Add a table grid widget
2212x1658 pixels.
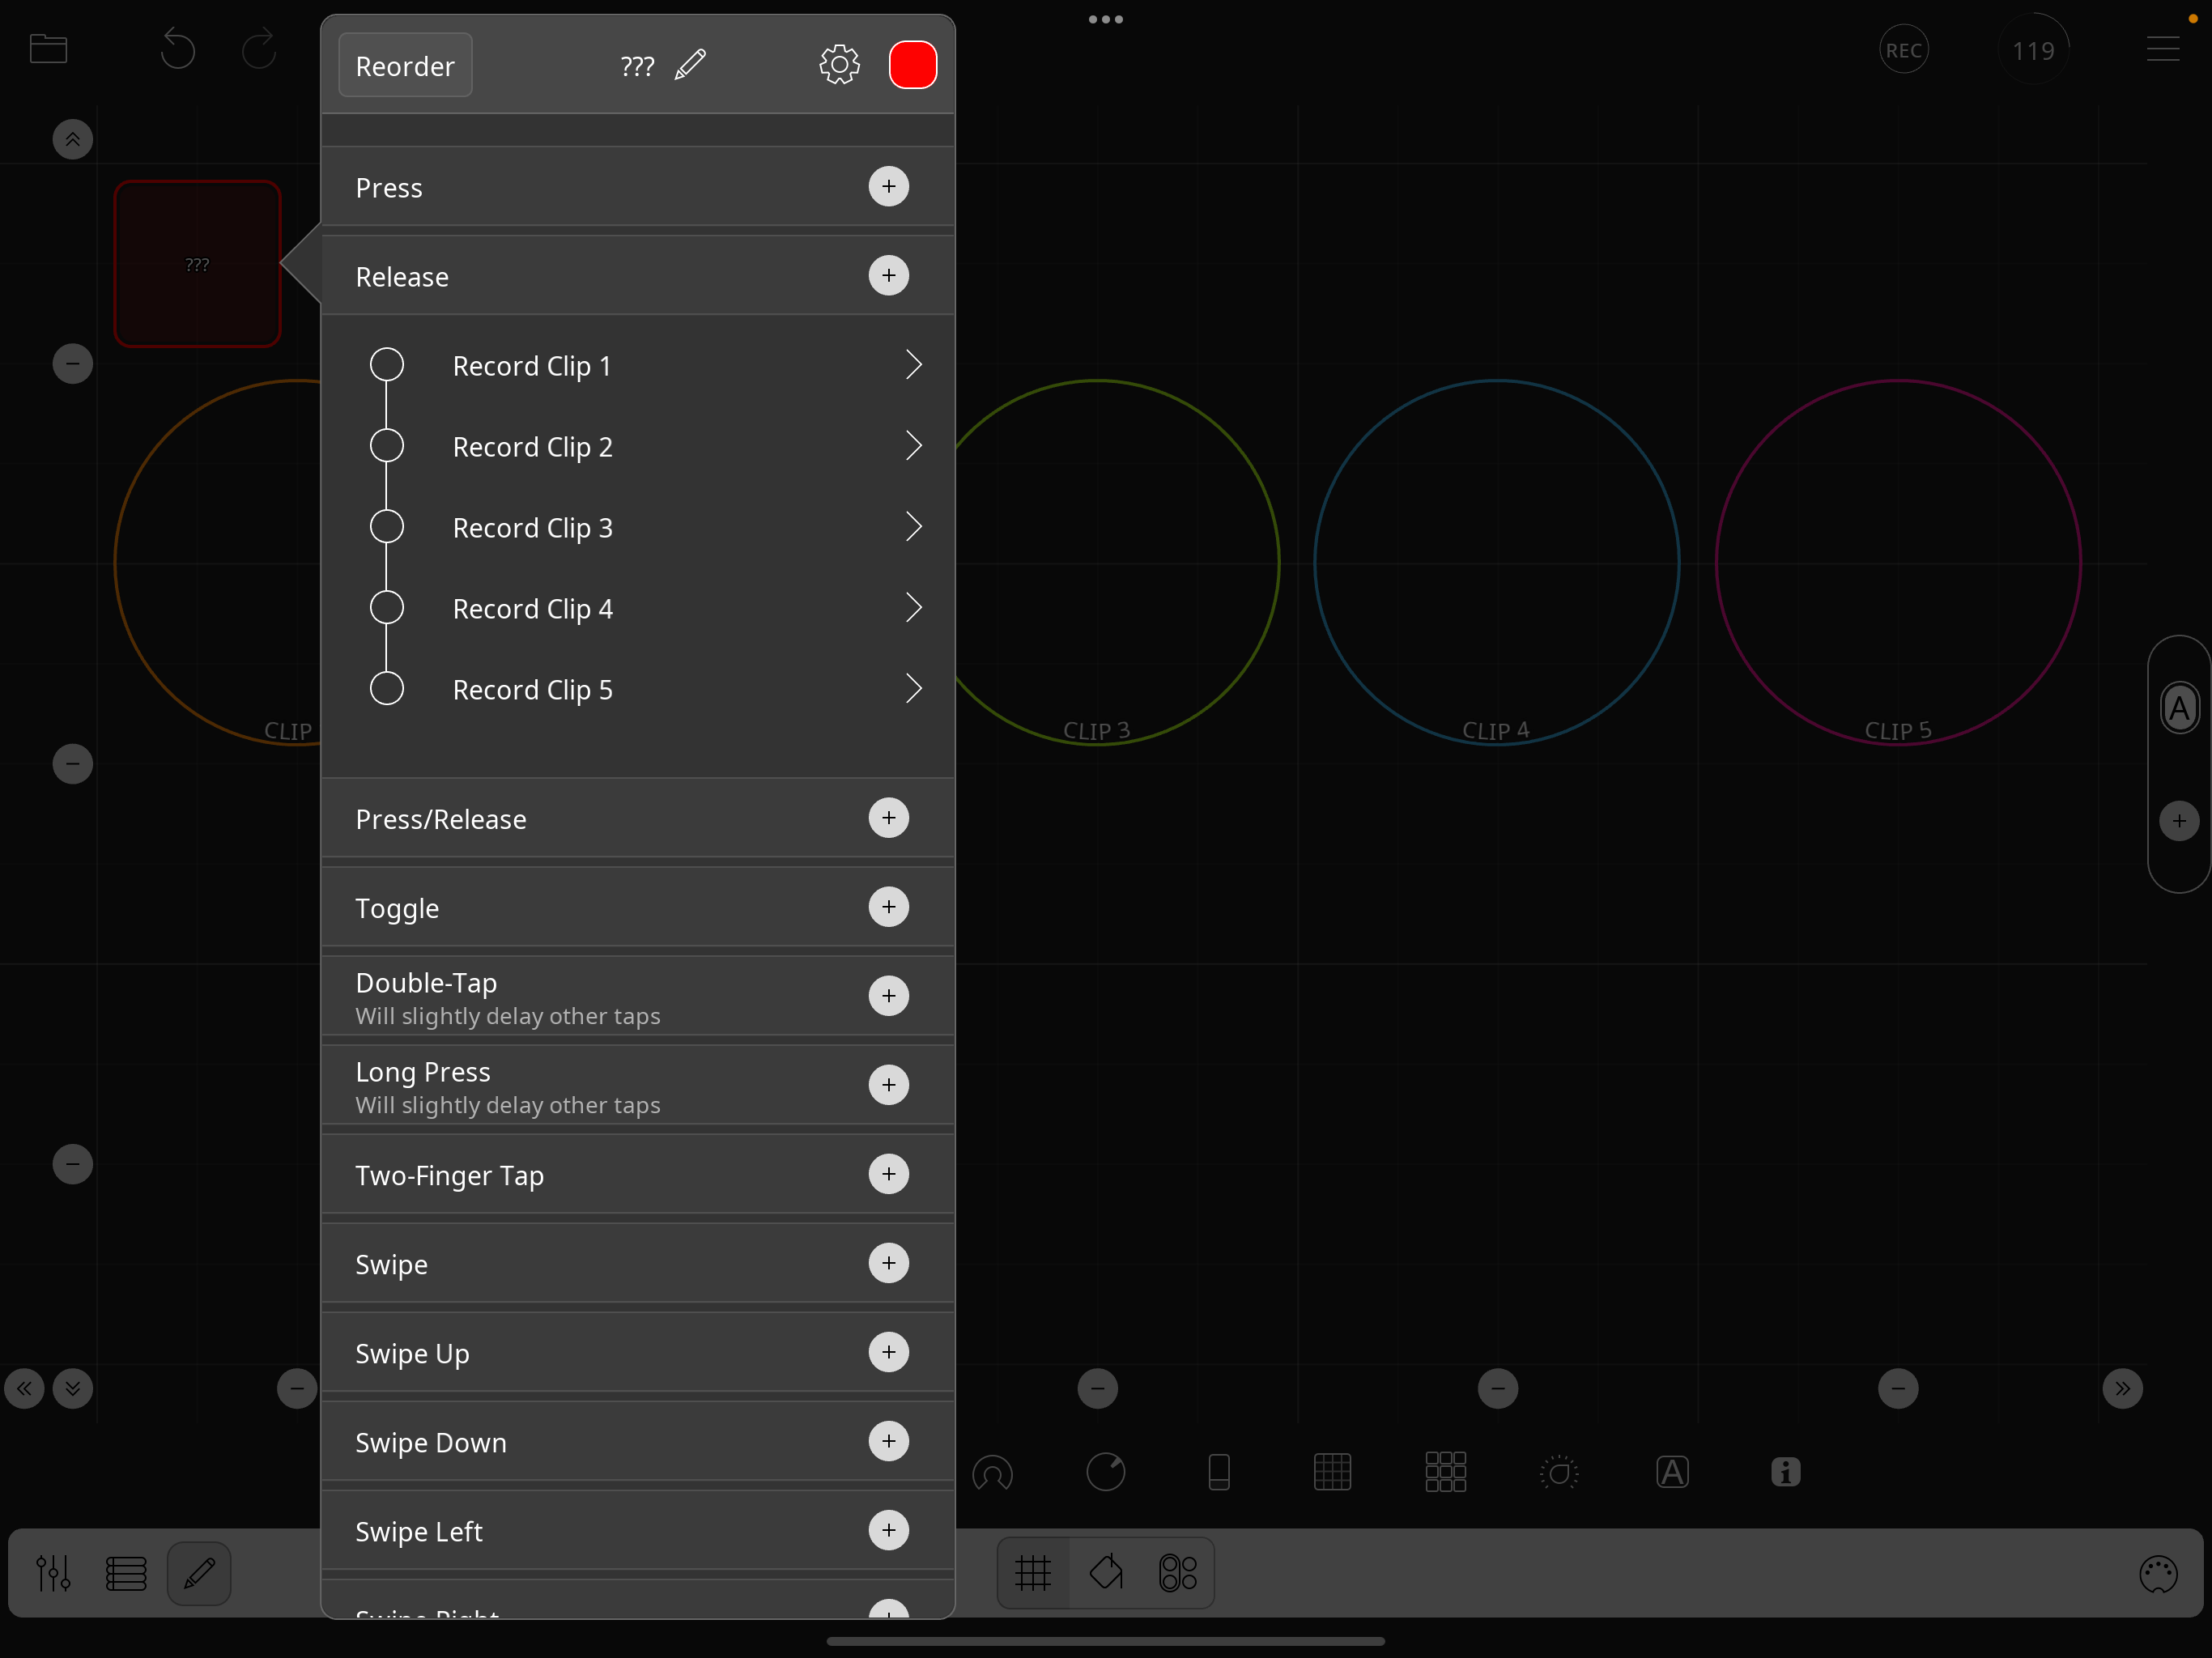coord(1332,1472)
